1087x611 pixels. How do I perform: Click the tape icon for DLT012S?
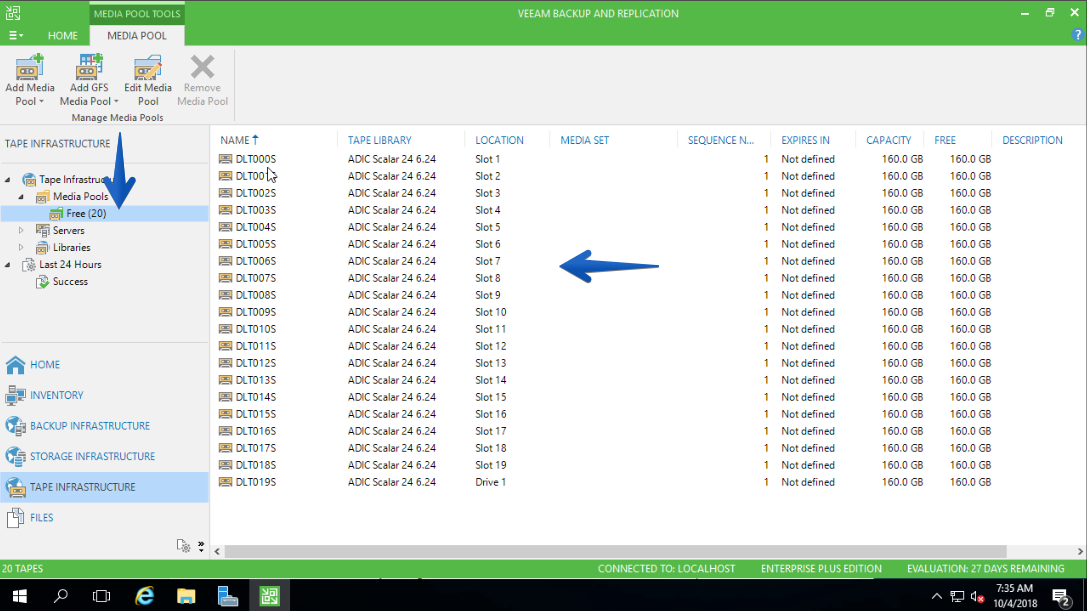pyautogui.click(x=225, y=363)
